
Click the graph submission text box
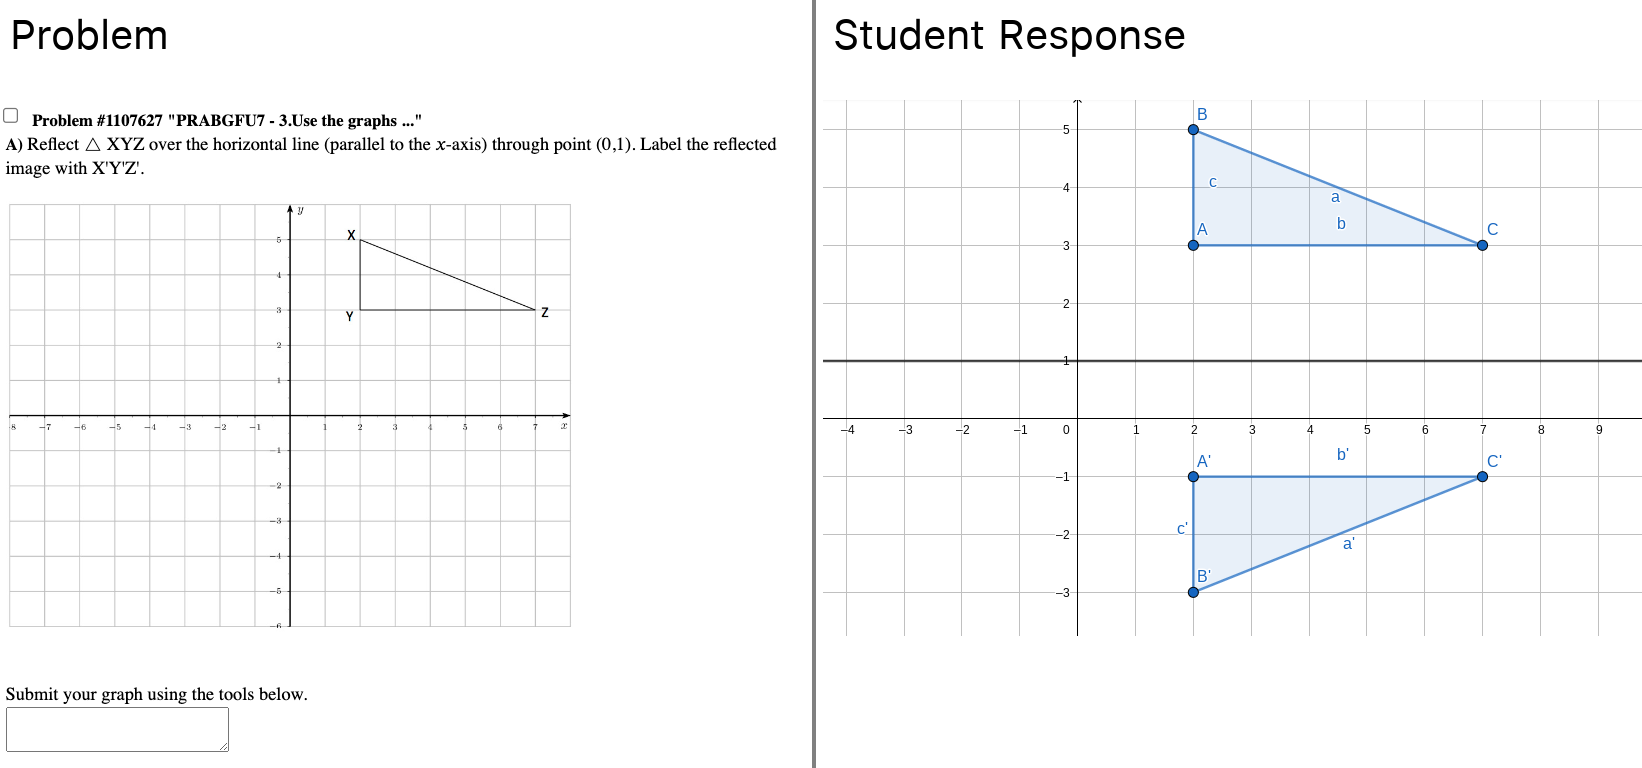click(x=117, y=729)
